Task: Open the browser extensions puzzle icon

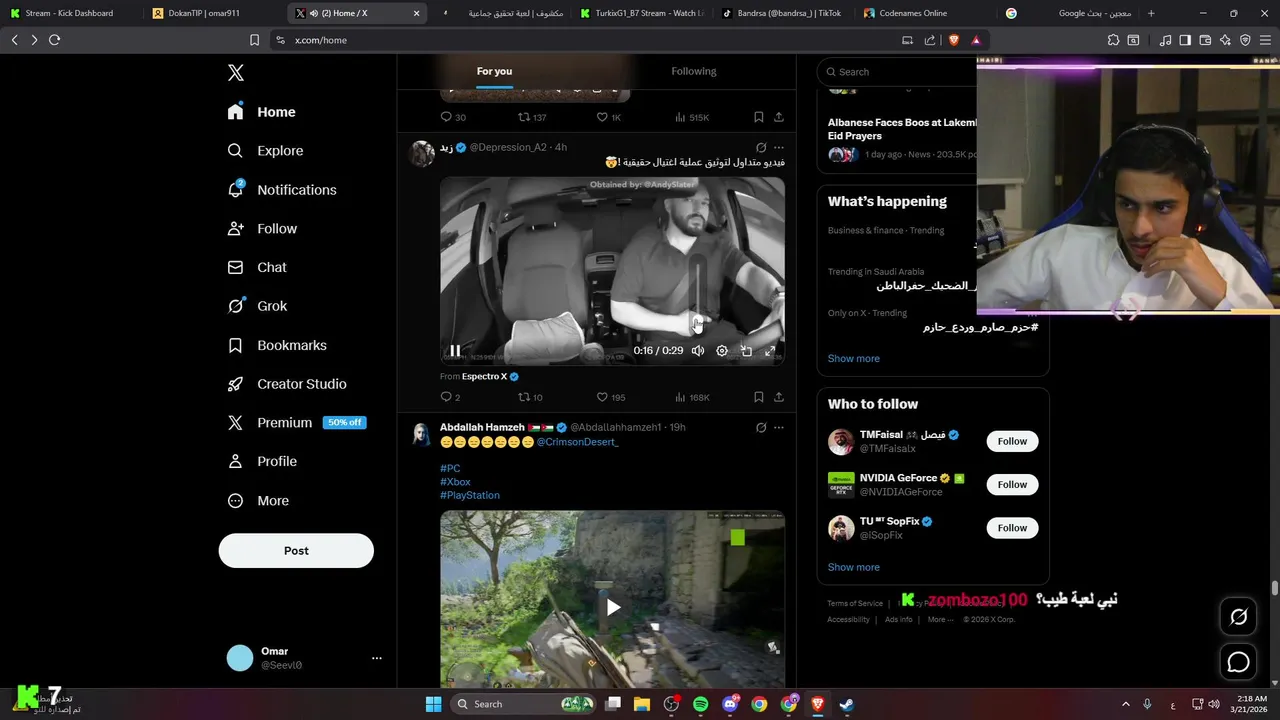Action: coord(1113,40)
